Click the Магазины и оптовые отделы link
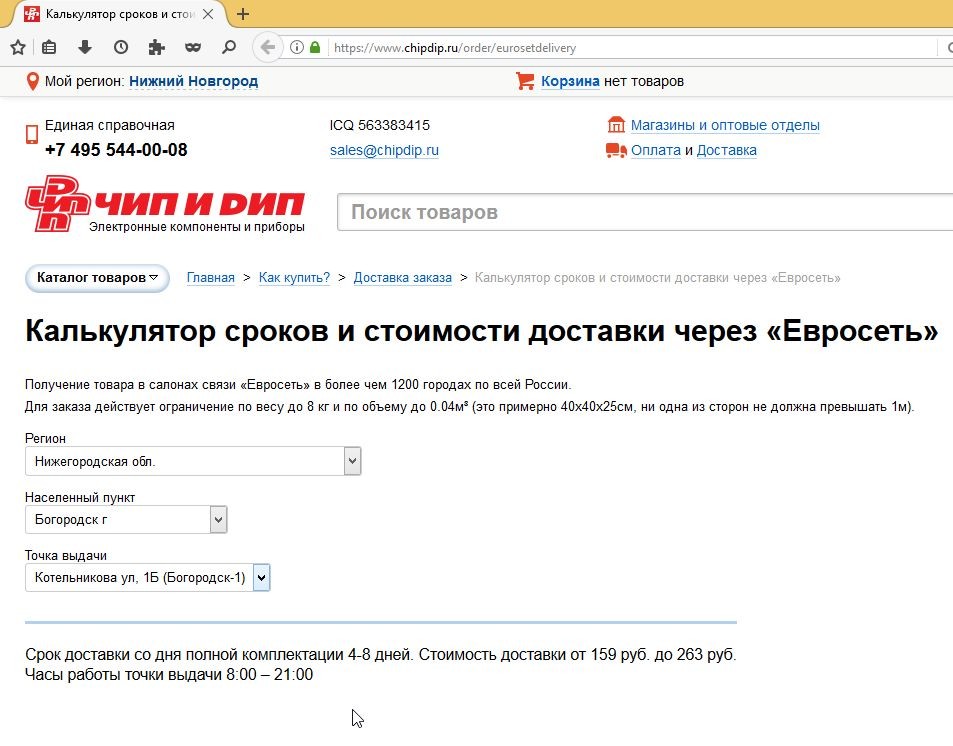953x746 pixels. click(x=724, y=125)
